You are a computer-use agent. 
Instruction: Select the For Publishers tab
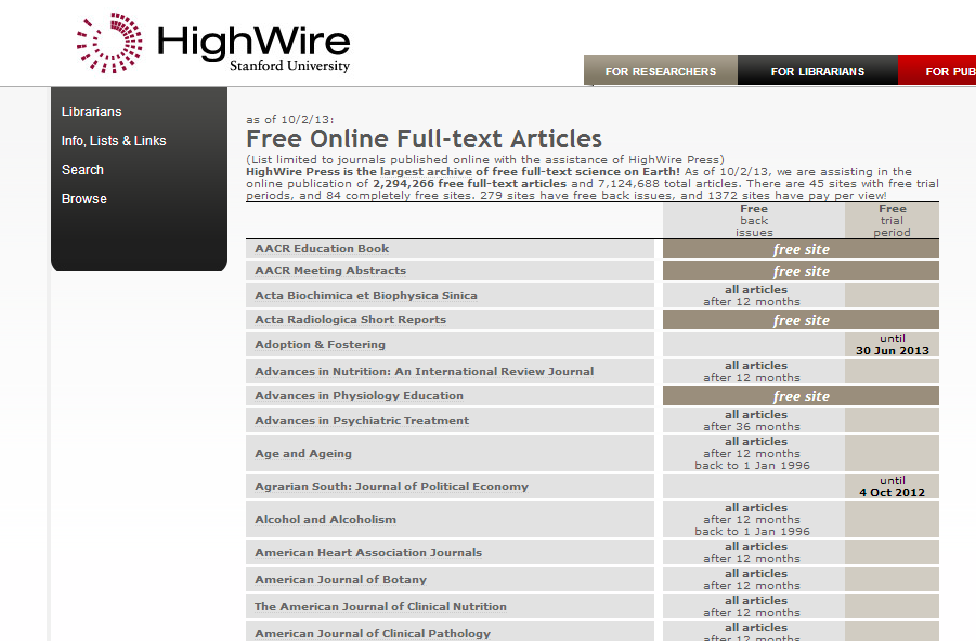pos(948,71)
